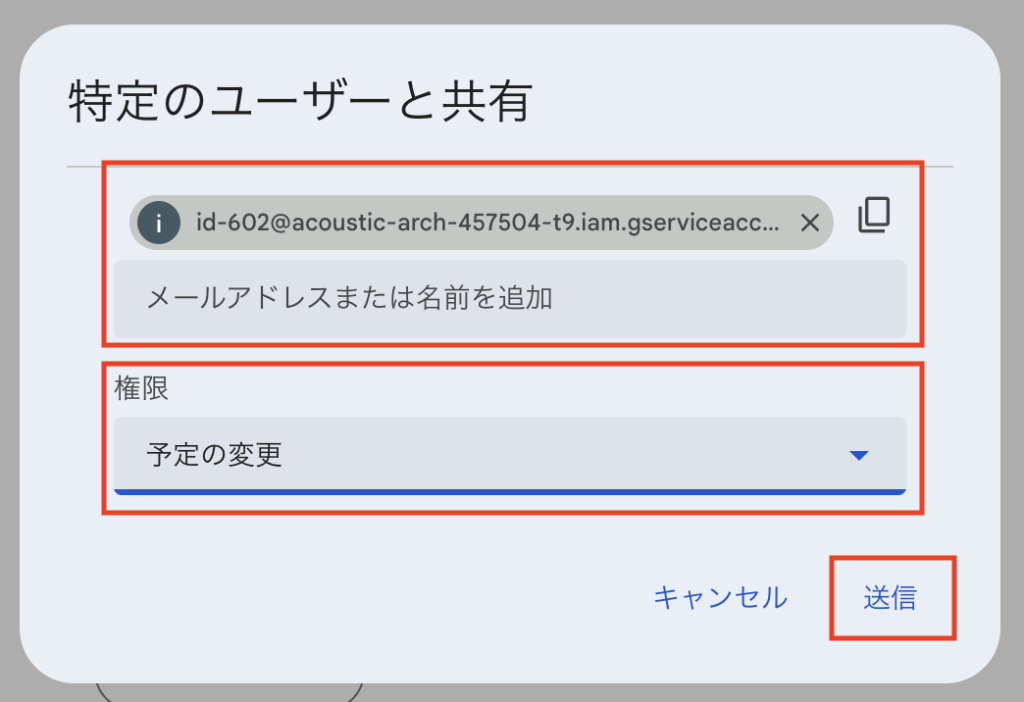1024x702 pixels.
Task: Click the divider line beneath the dialog title
Action: point(510,167)
